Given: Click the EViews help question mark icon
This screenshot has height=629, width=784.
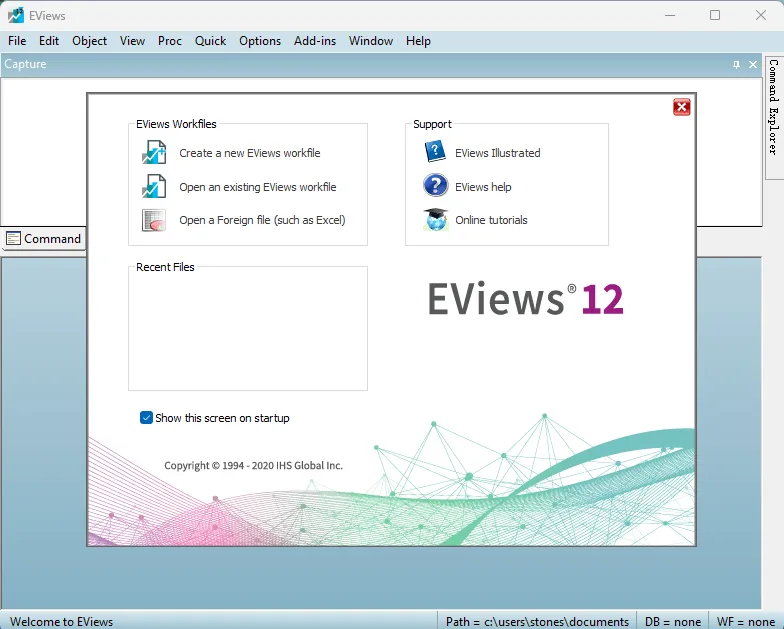Looking at the screenshot, I should pyautogui.click(x=436, y=185).
